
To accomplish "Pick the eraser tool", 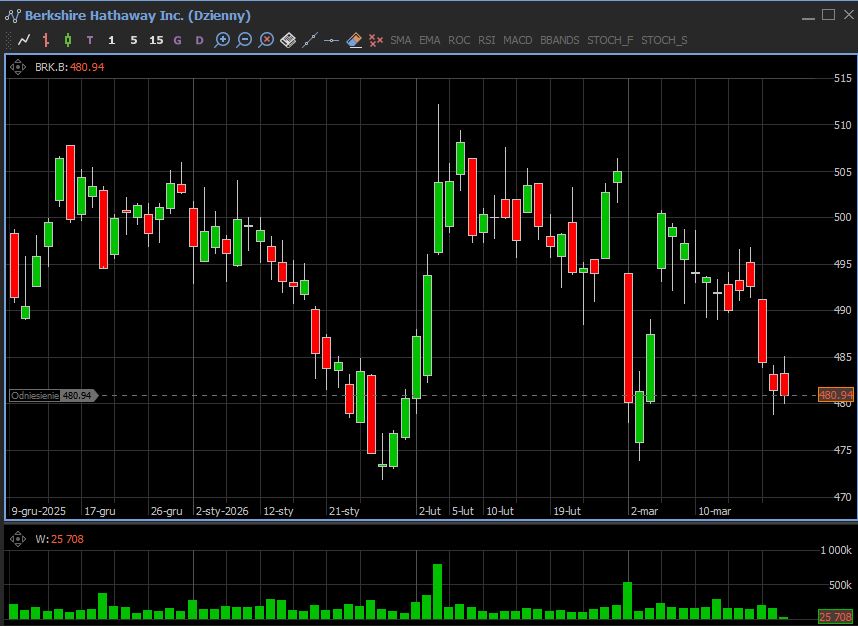I will tap(354, 40).
